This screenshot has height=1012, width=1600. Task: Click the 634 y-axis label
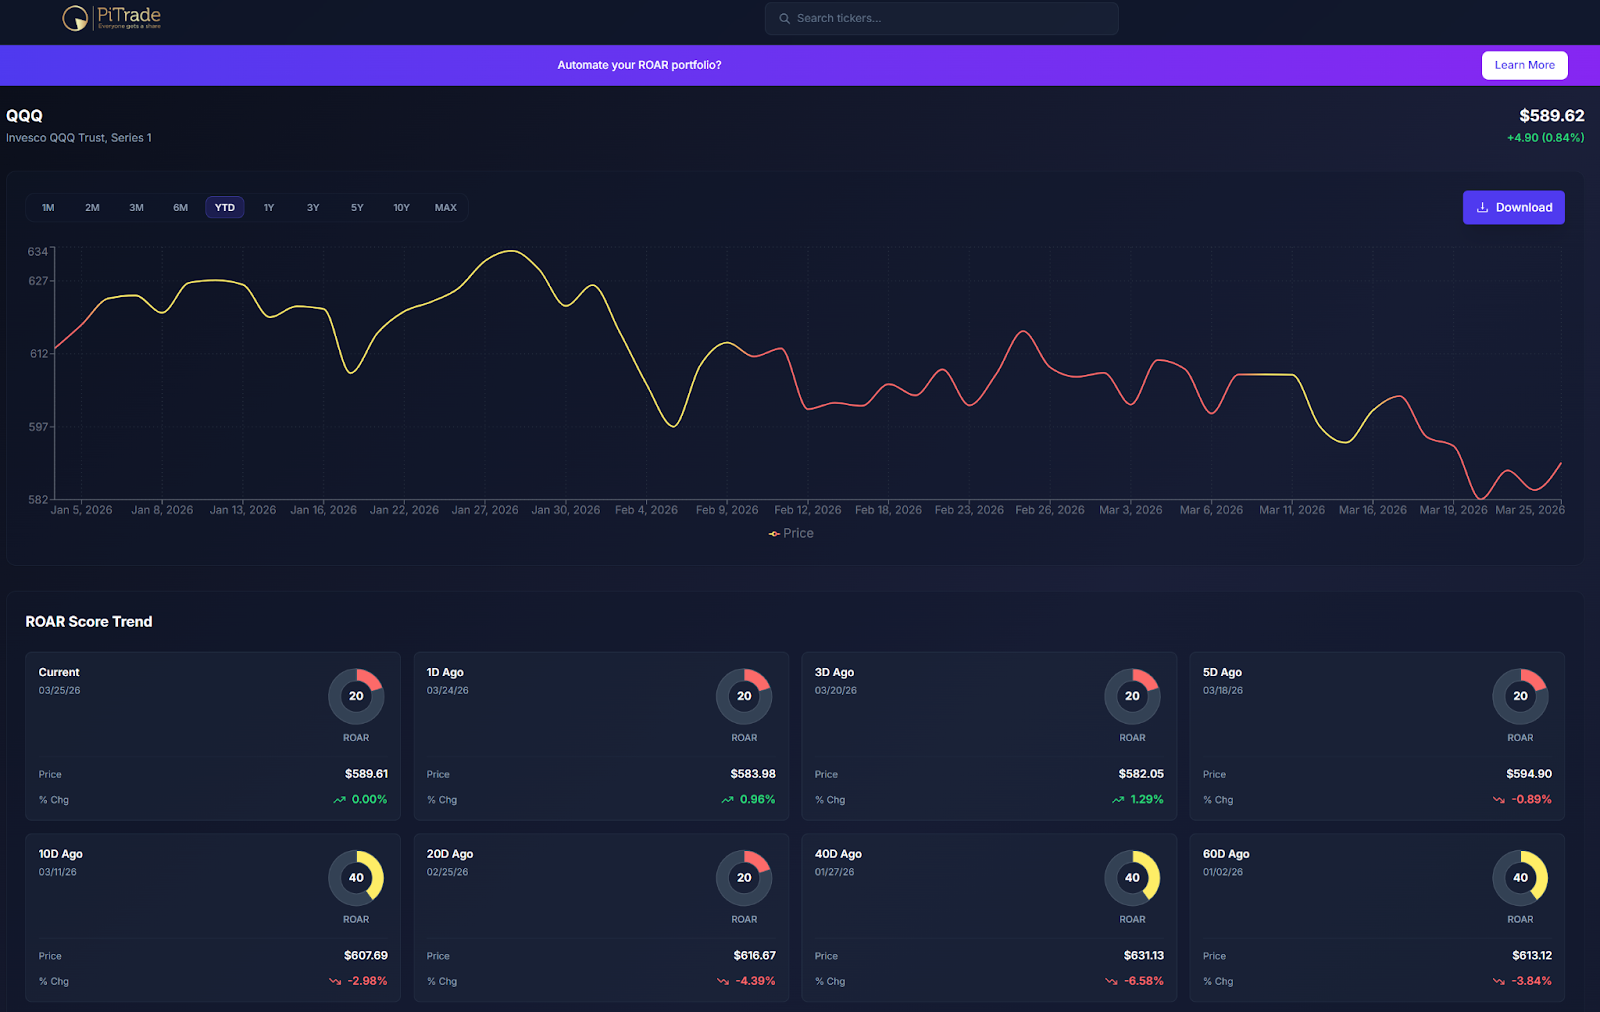(x=38, y=252)
